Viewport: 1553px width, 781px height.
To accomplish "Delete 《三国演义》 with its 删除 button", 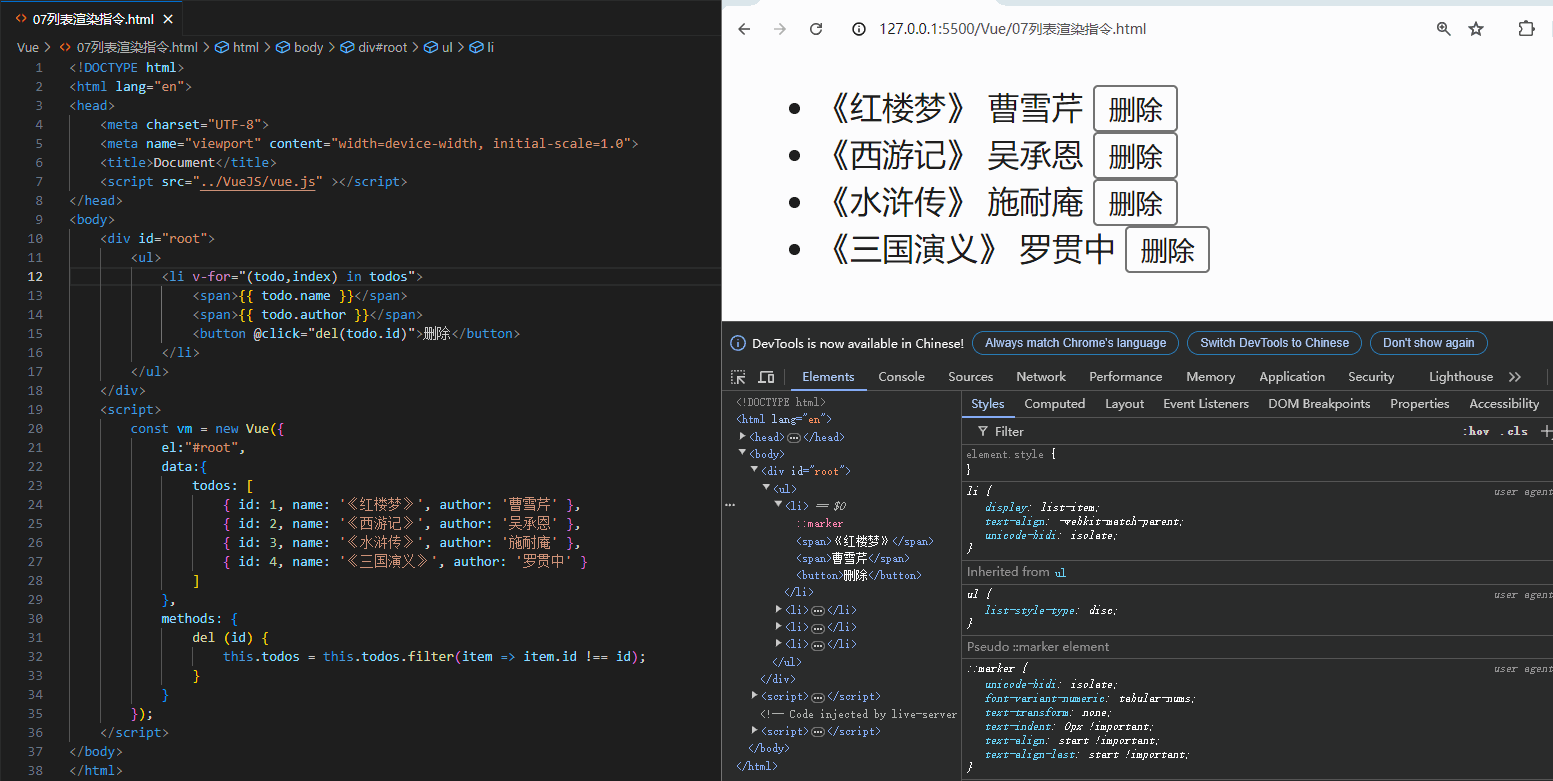I will pos(1167,250).
